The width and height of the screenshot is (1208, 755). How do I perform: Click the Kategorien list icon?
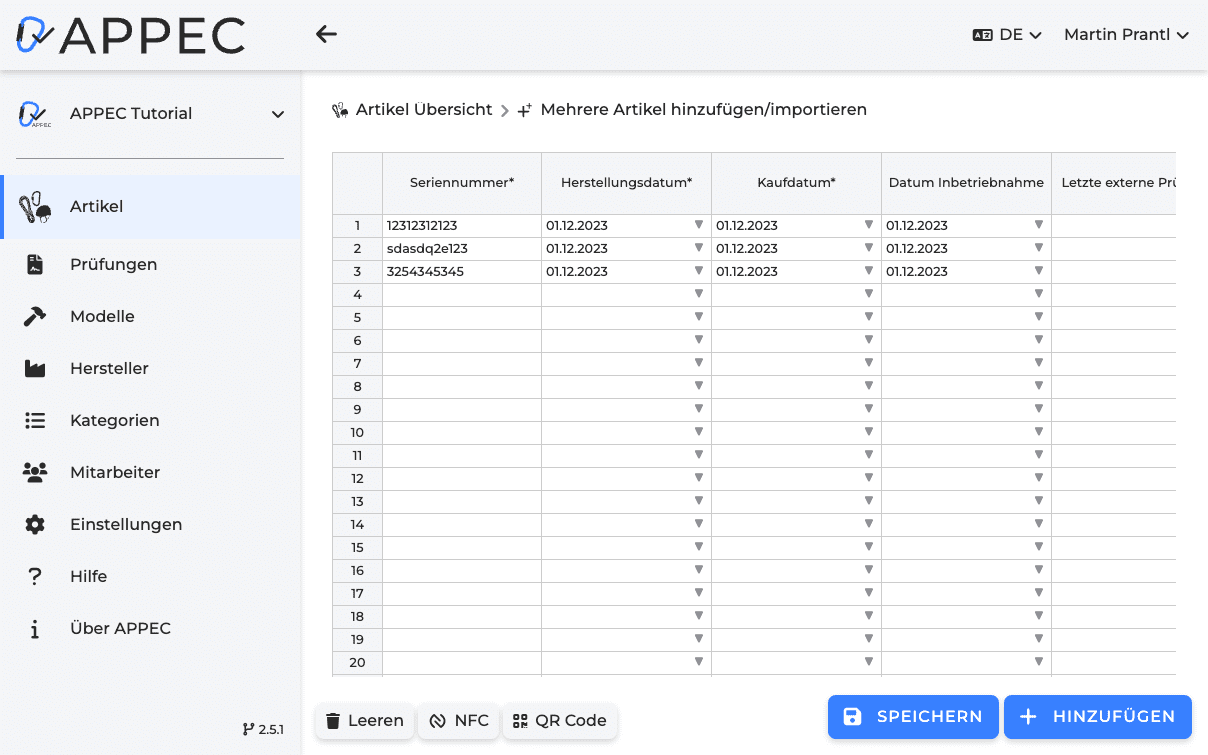click(x=35, y=421)
